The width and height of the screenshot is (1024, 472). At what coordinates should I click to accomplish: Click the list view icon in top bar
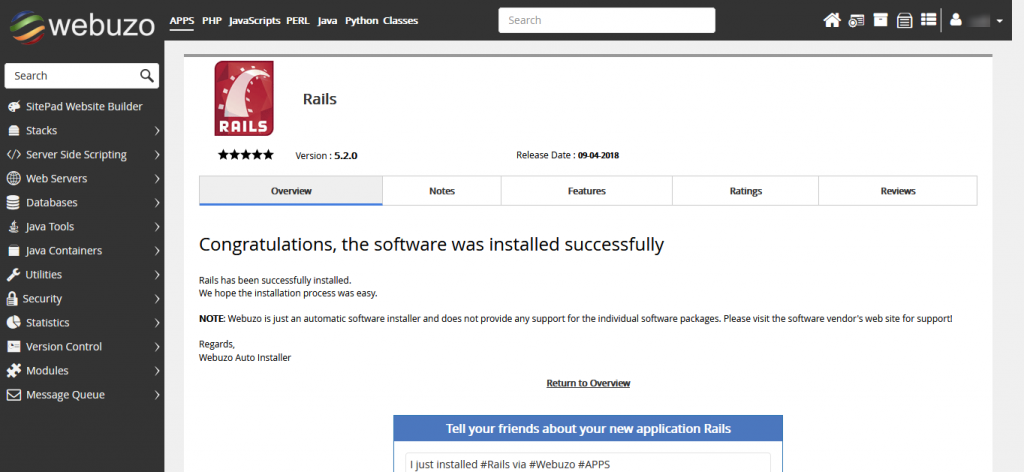click(x=929, y=20)
